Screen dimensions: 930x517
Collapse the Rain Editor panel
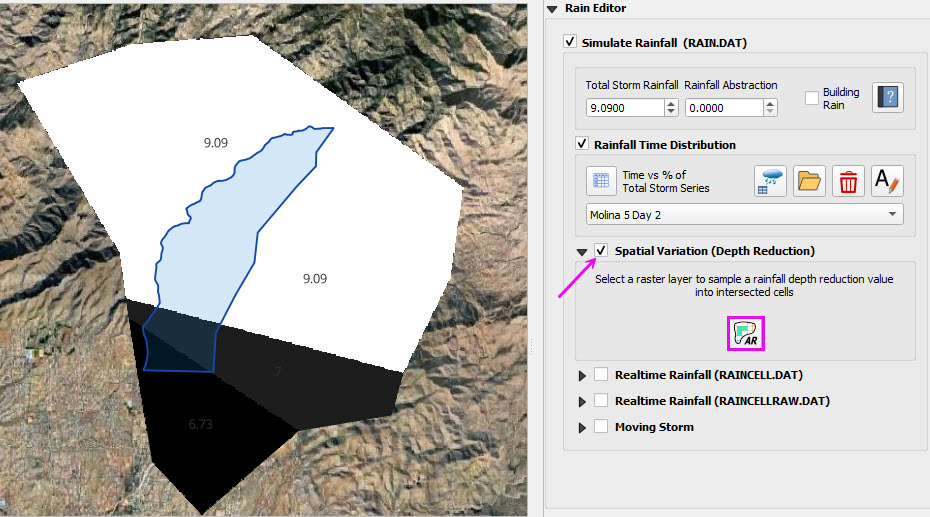pos(552,9)
